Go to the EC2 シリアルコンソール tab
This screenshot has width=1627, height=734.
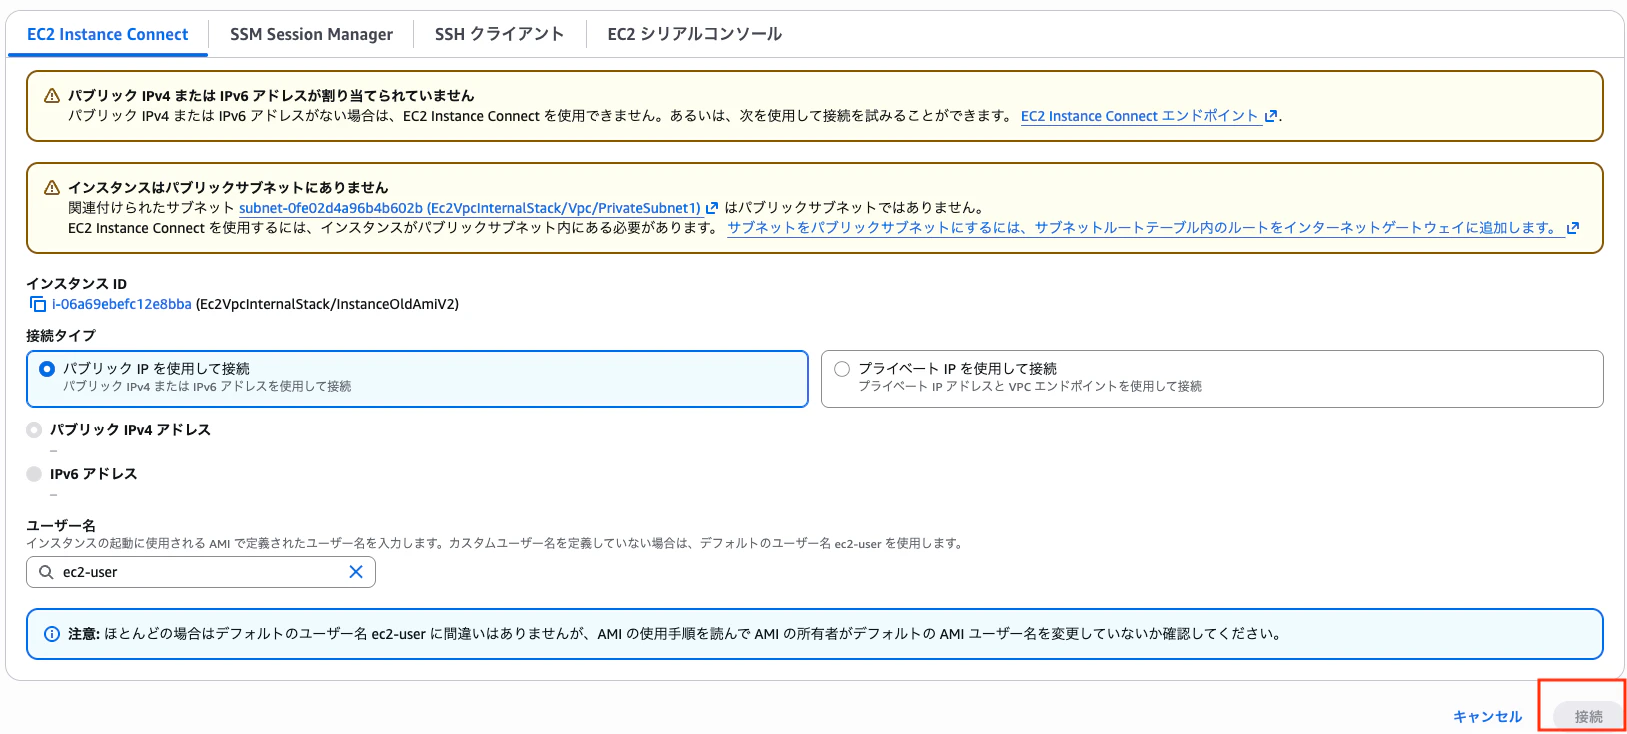click(694, 34)
